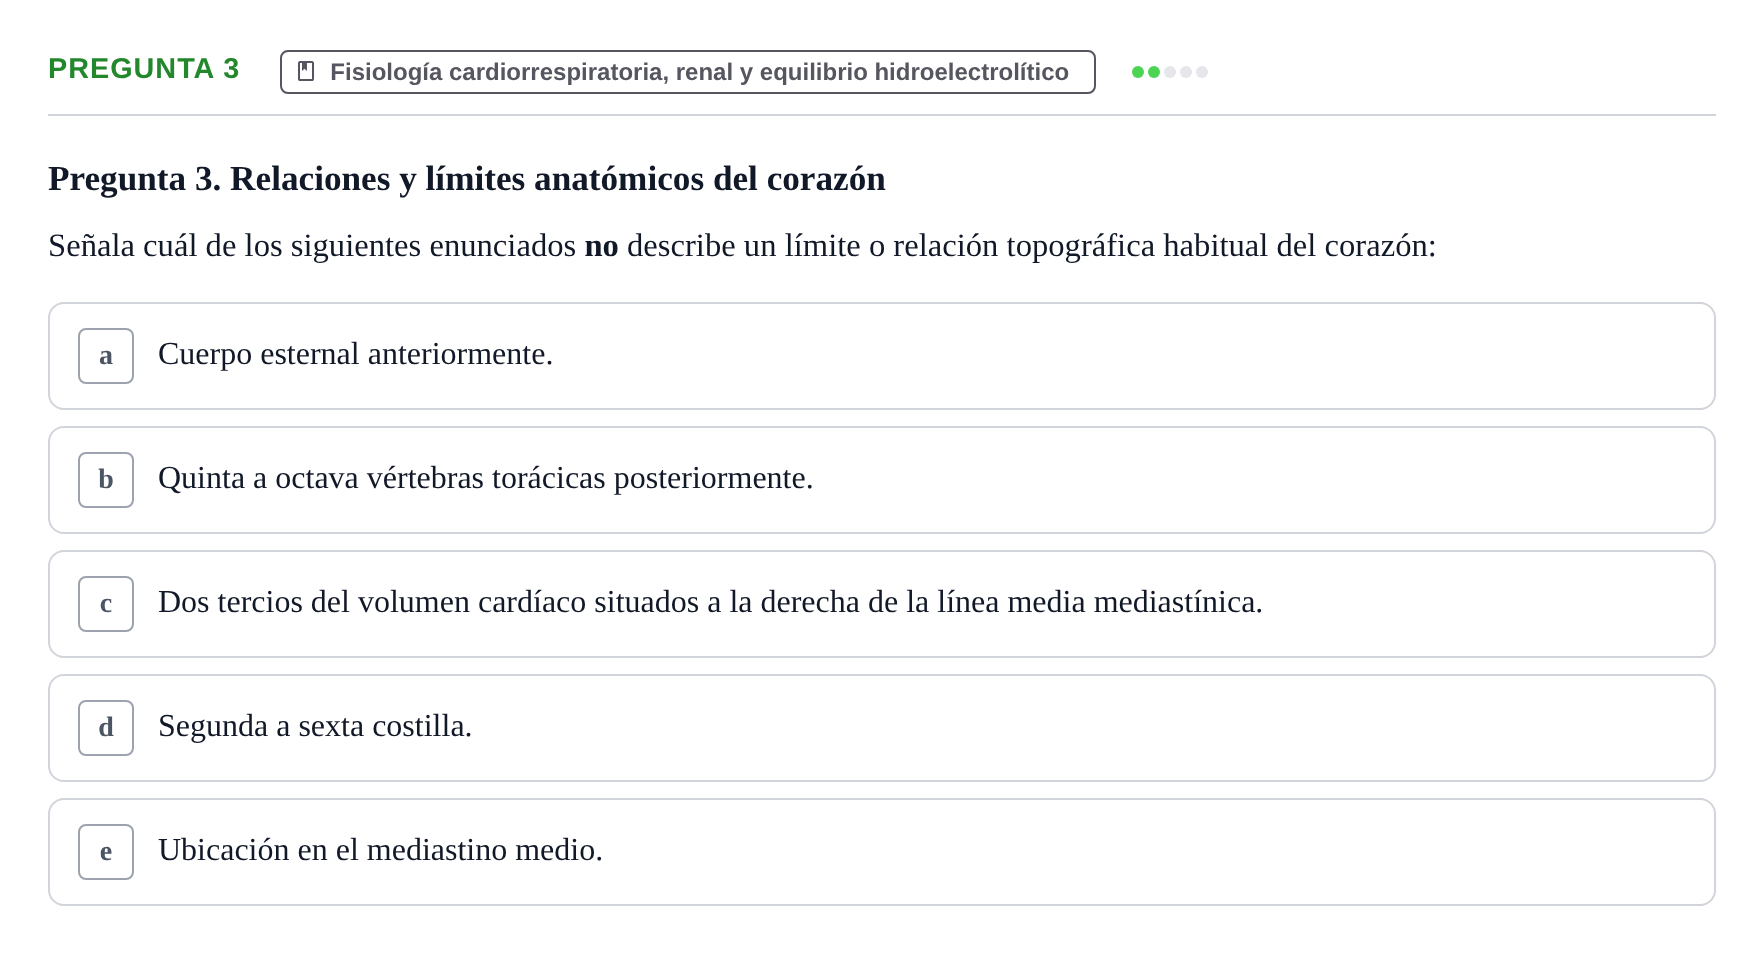Select letter badge 'a' option
This screenshot has width=1764, height=956.
coord(106,356)
